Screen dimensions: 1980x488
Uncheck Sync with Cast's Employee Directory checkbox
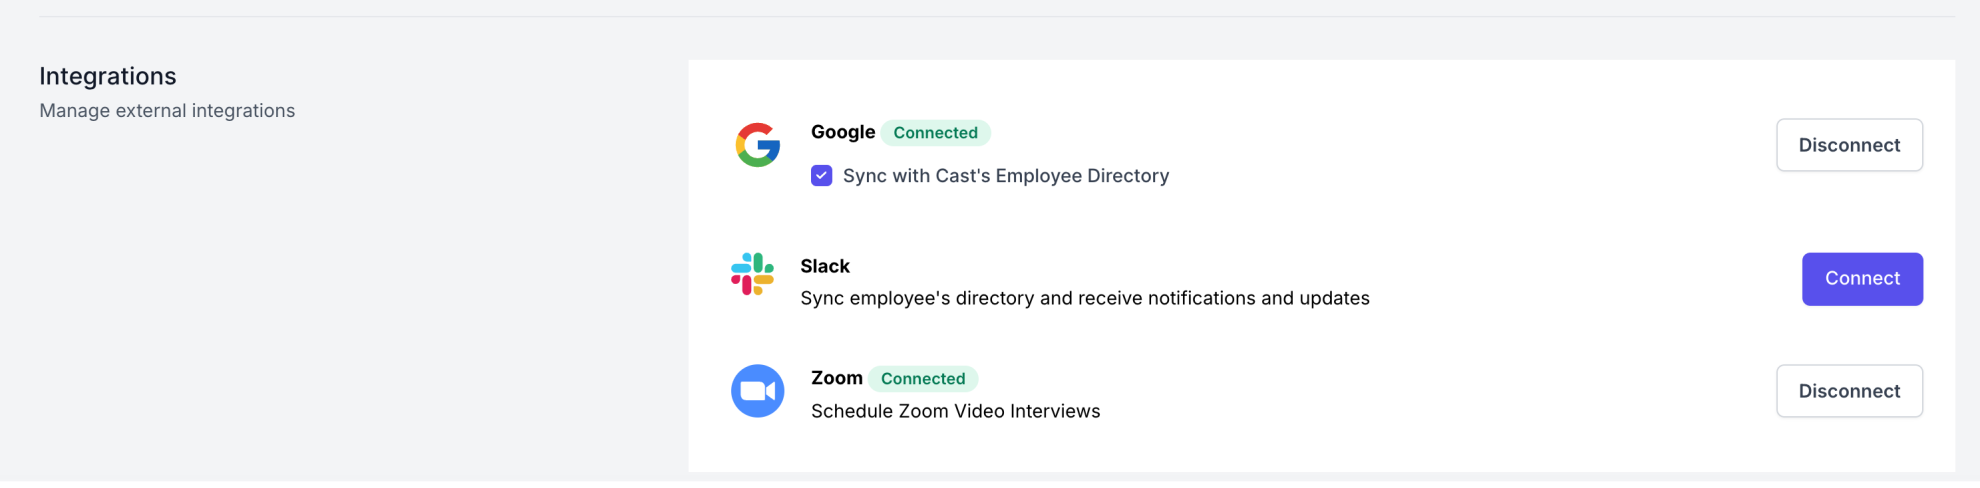click(x=821, y=176)
